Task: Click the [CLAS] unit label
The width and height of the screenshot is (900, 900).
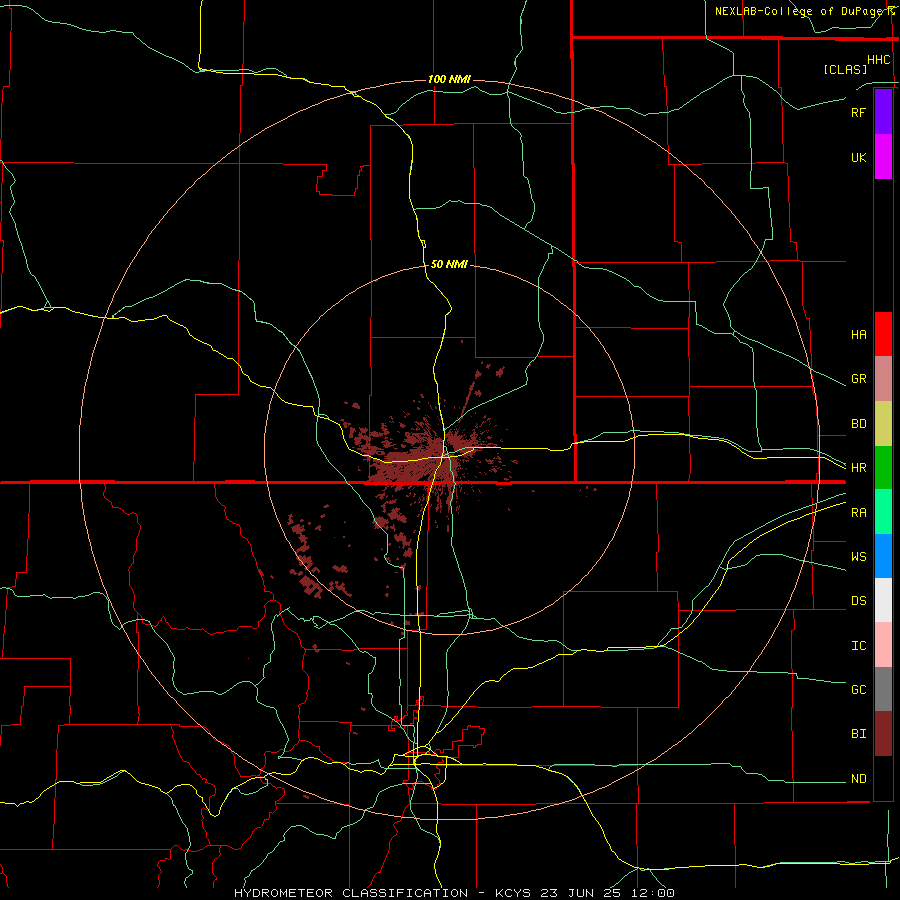Action: click(845, 69)
